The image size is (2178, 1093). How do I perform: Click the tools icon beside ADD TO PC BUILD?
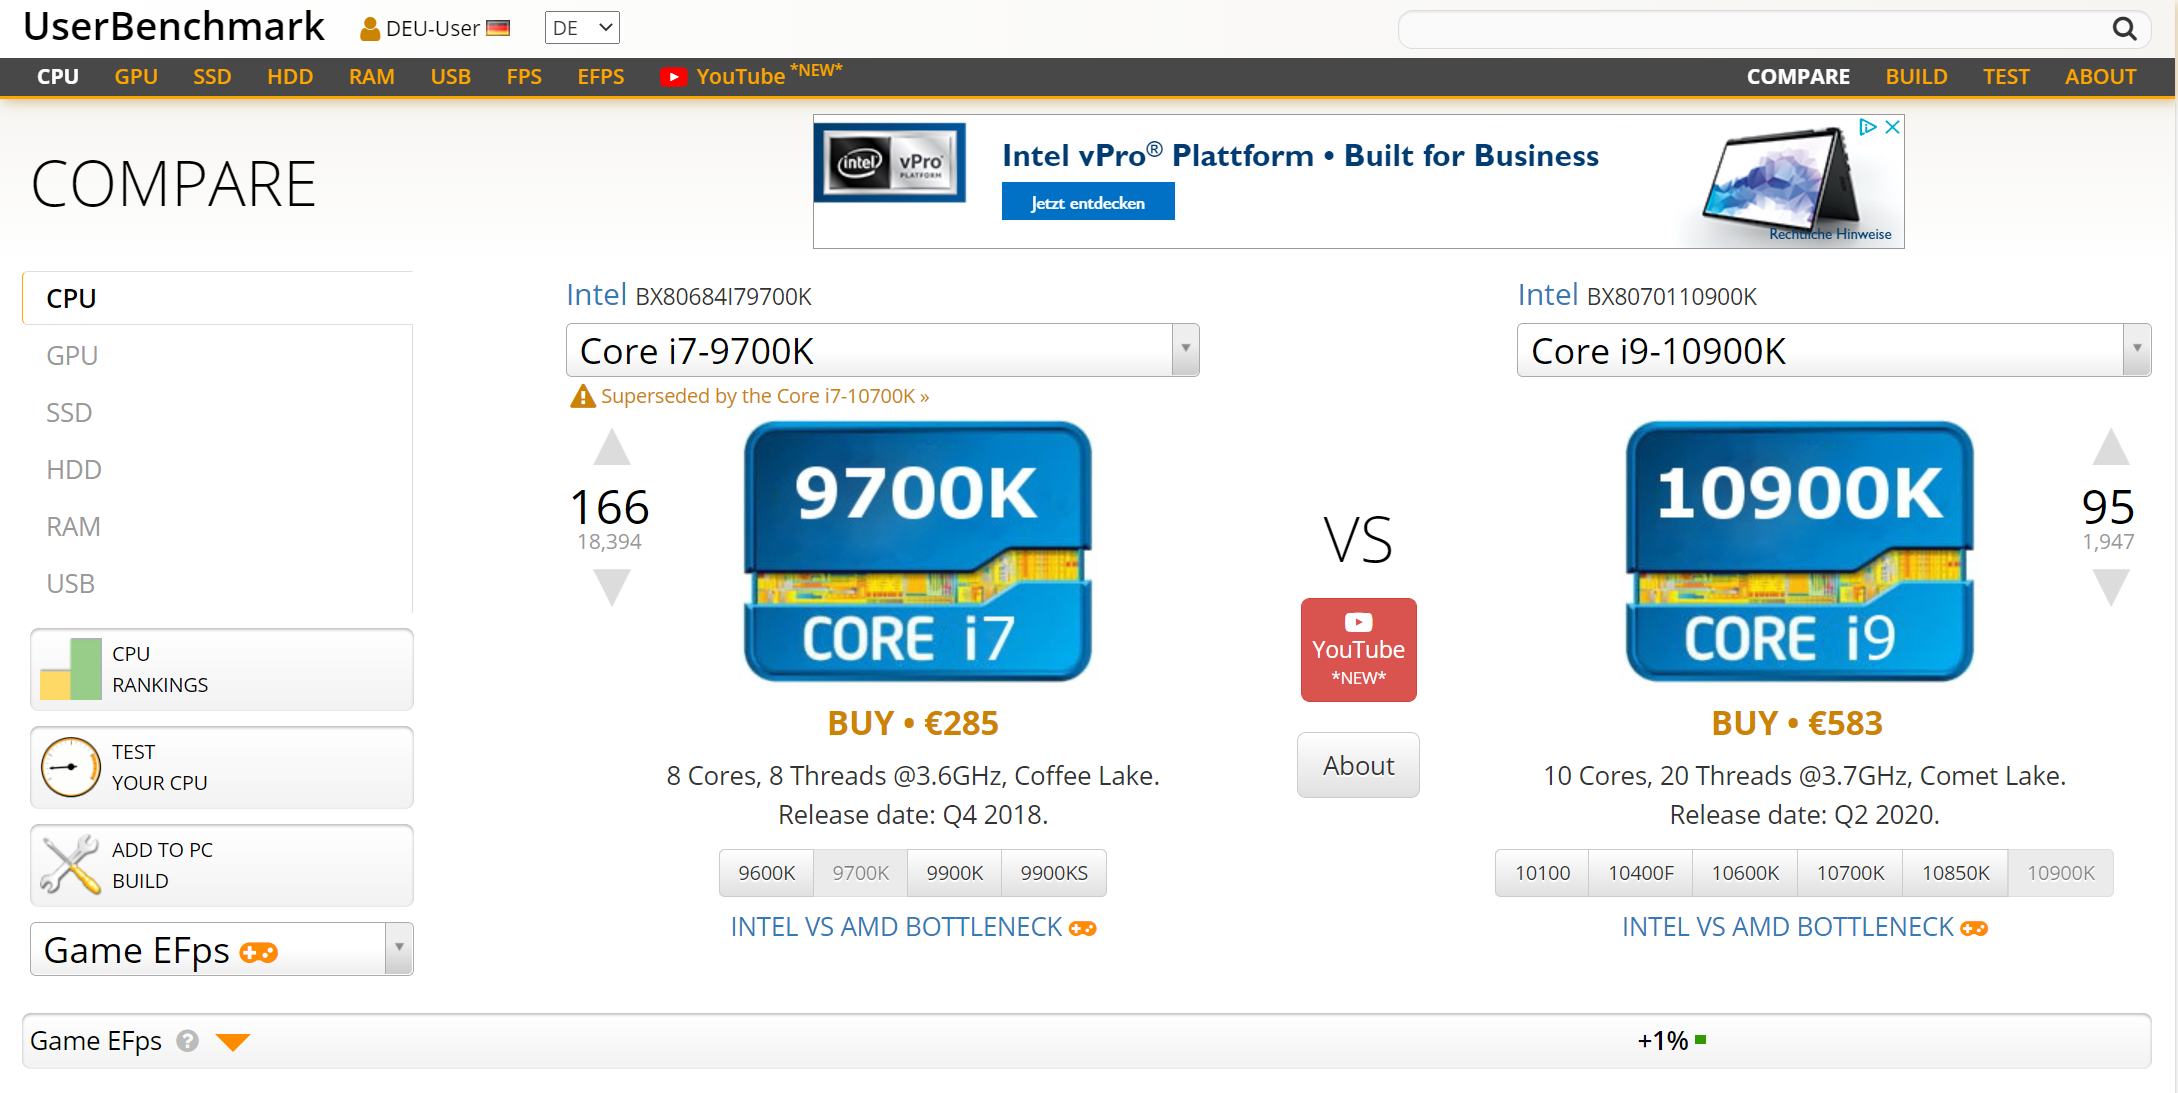coord(68,864)
